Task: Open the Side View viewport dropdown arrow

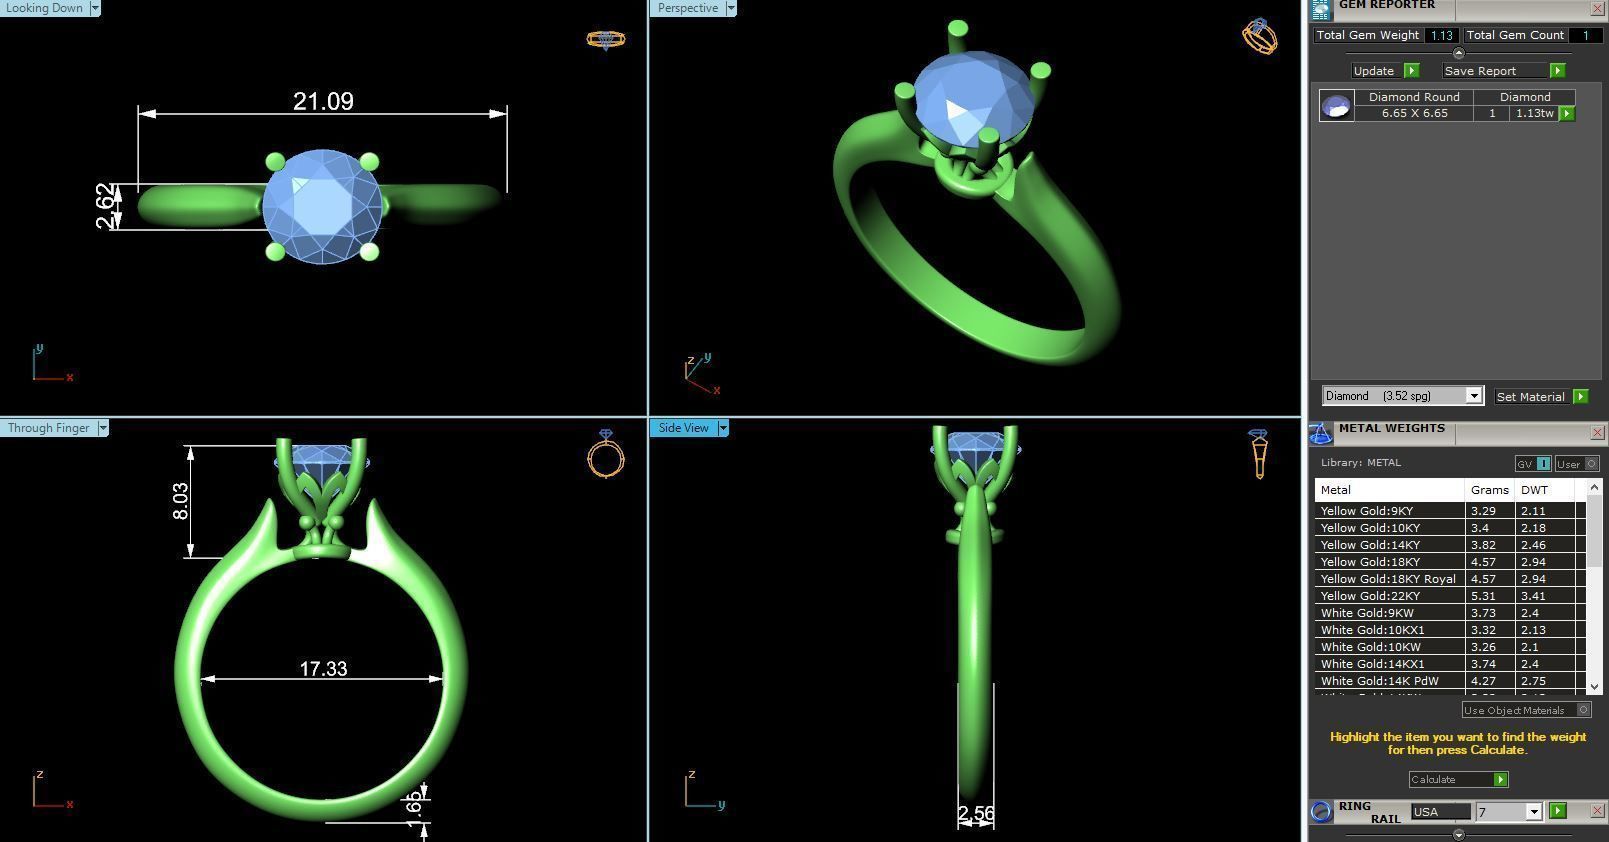Action: tap(723, 428)
